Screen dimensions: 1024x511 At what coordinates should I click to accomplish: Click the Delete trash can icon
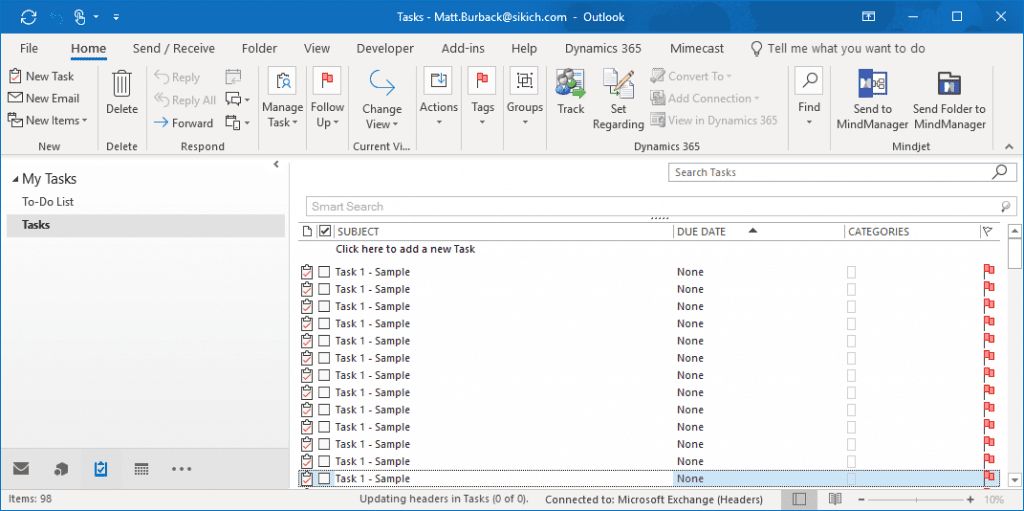tap(122, 84)
